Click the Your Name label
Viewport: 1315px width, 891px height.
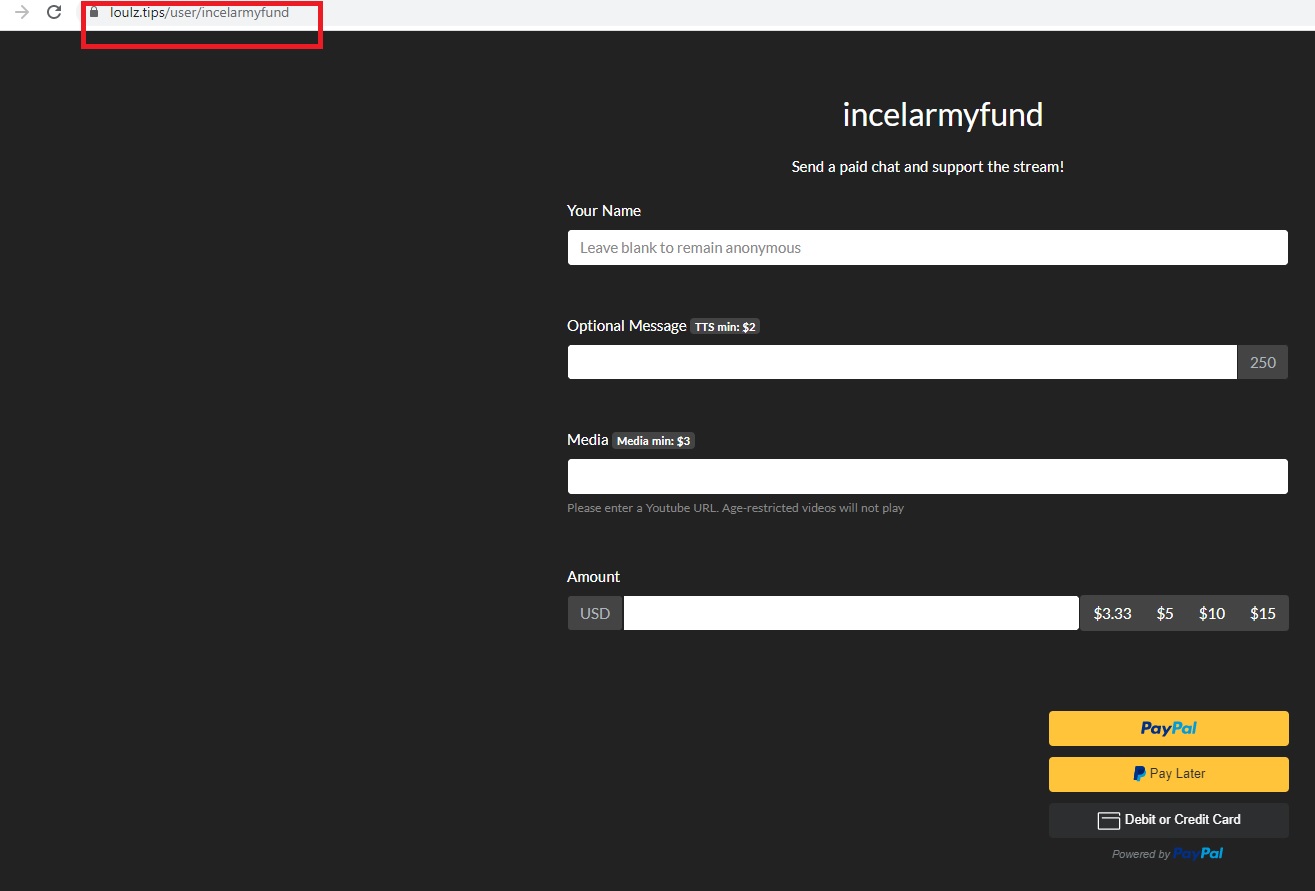tap(604, 211)
